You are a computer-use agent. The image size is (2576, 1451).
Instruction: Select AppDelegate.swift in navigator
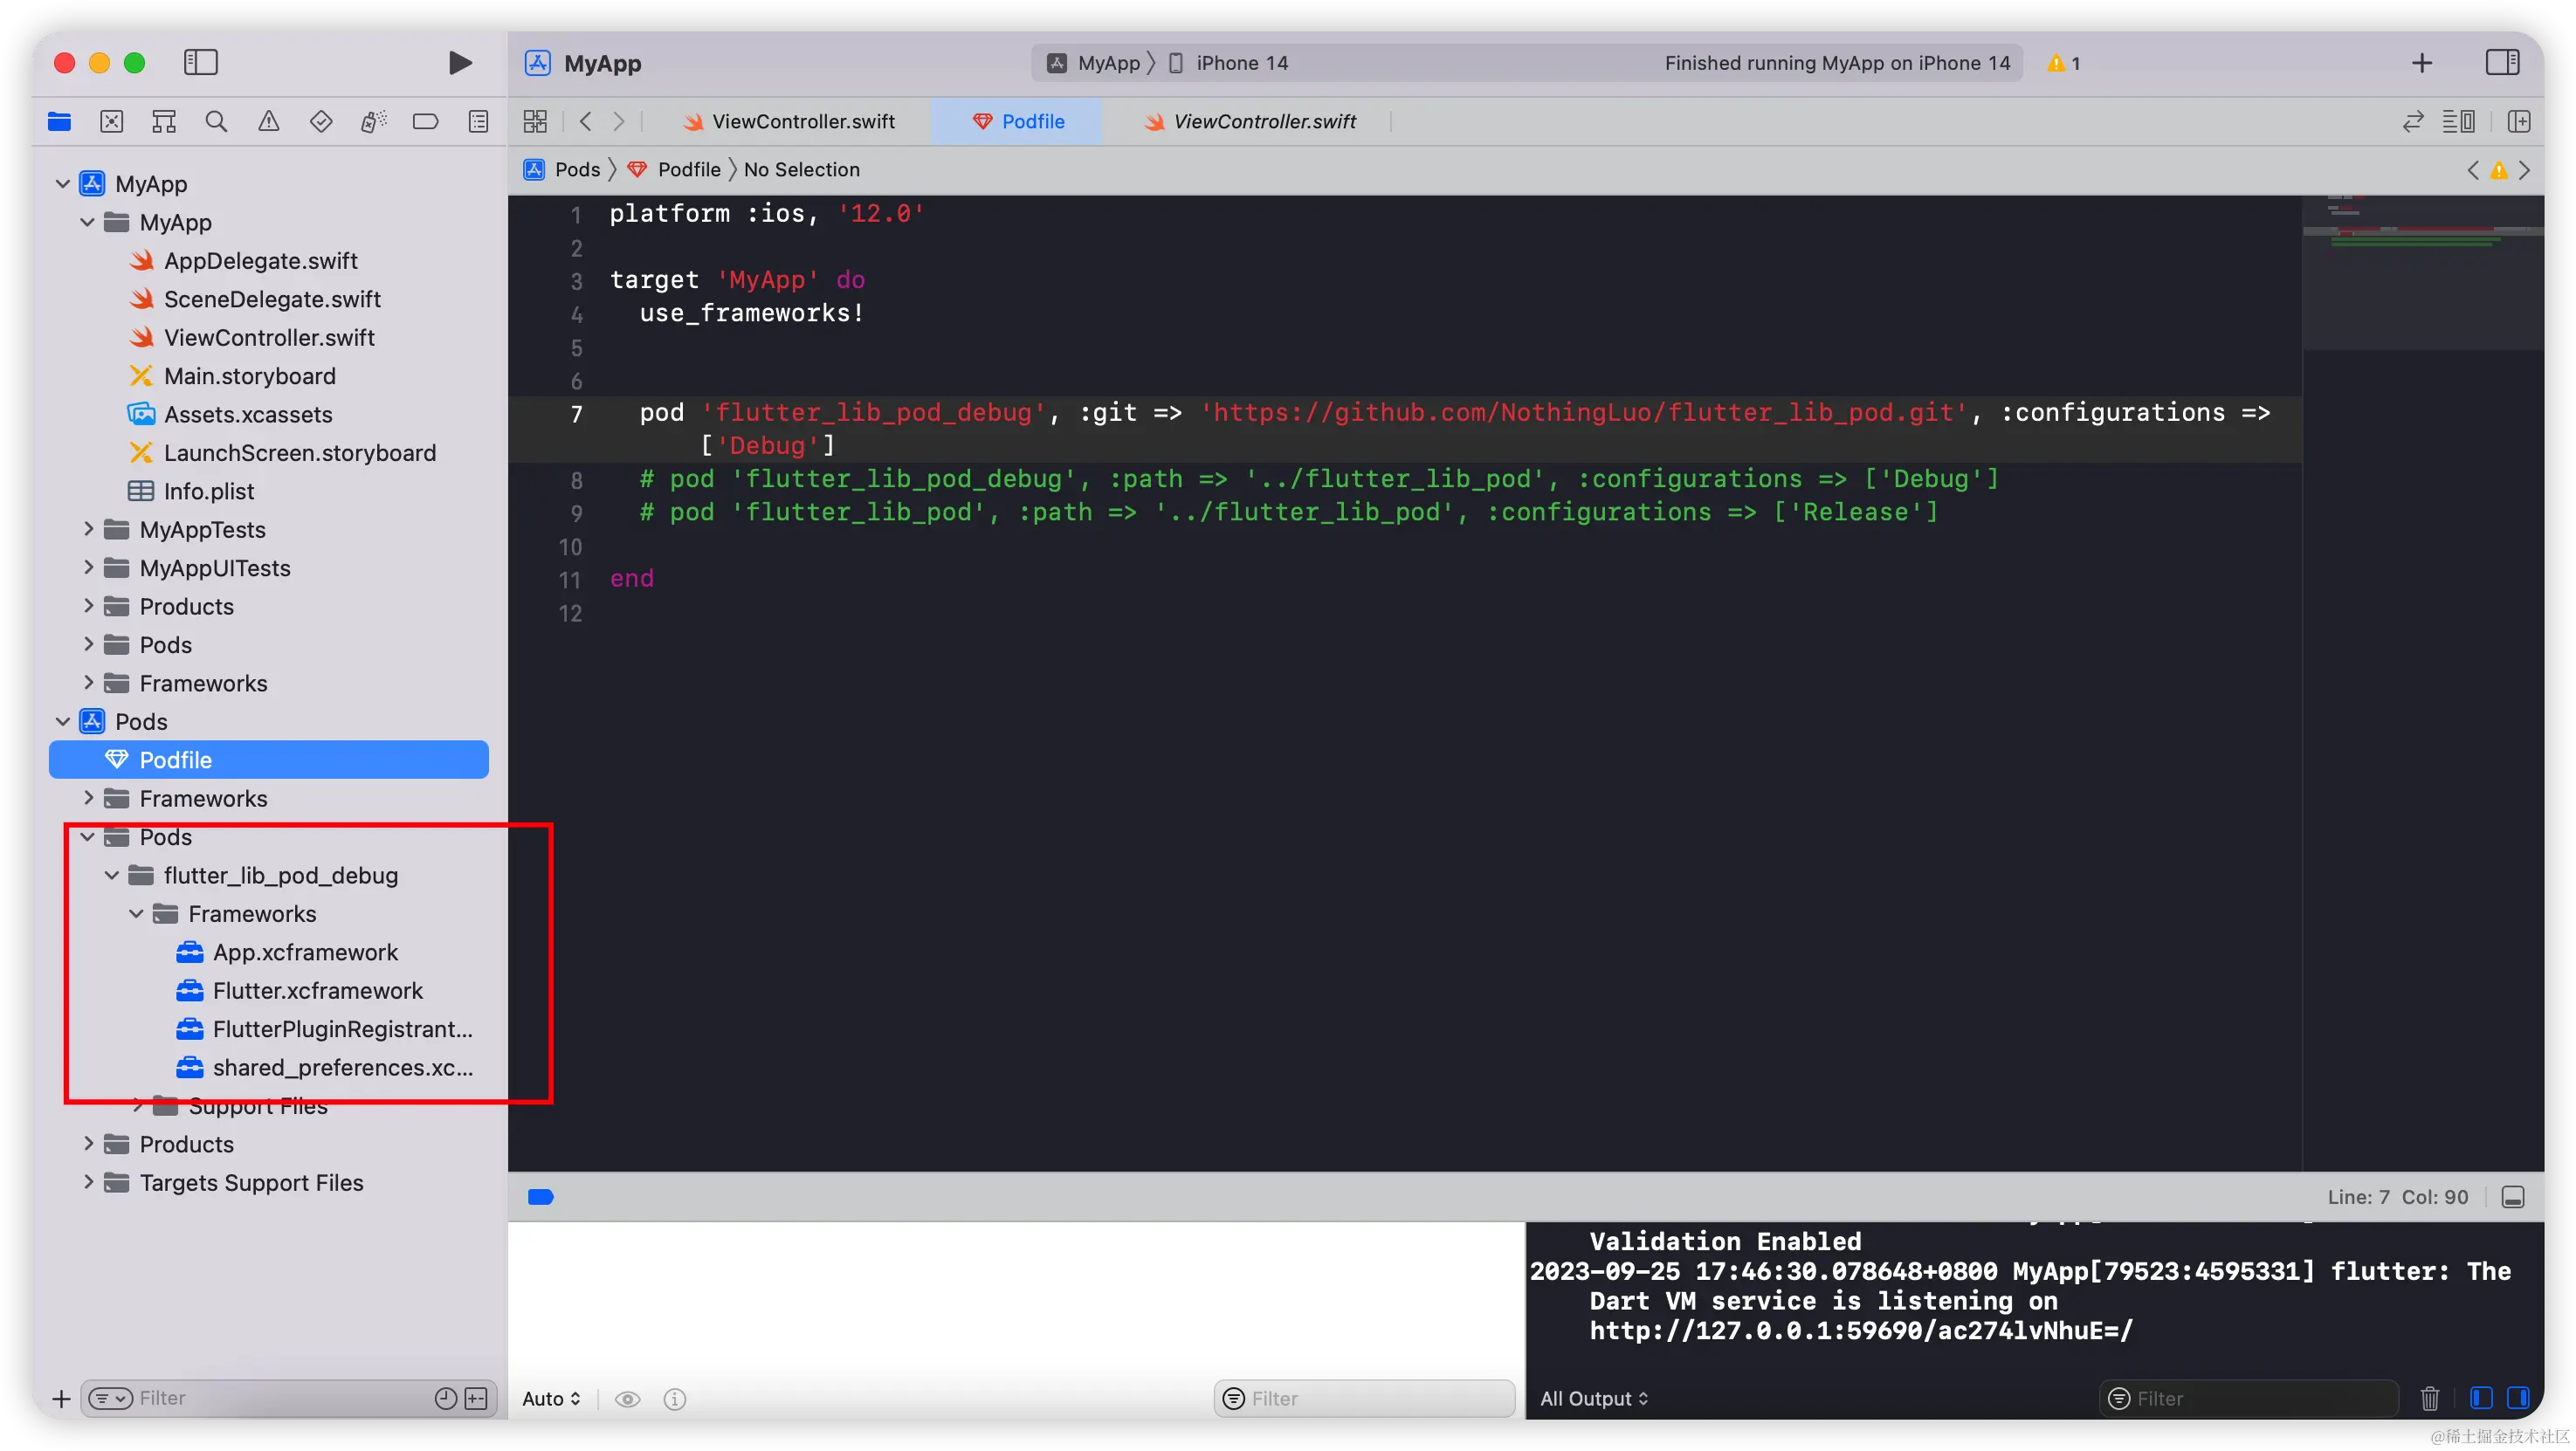pos(260,261)
